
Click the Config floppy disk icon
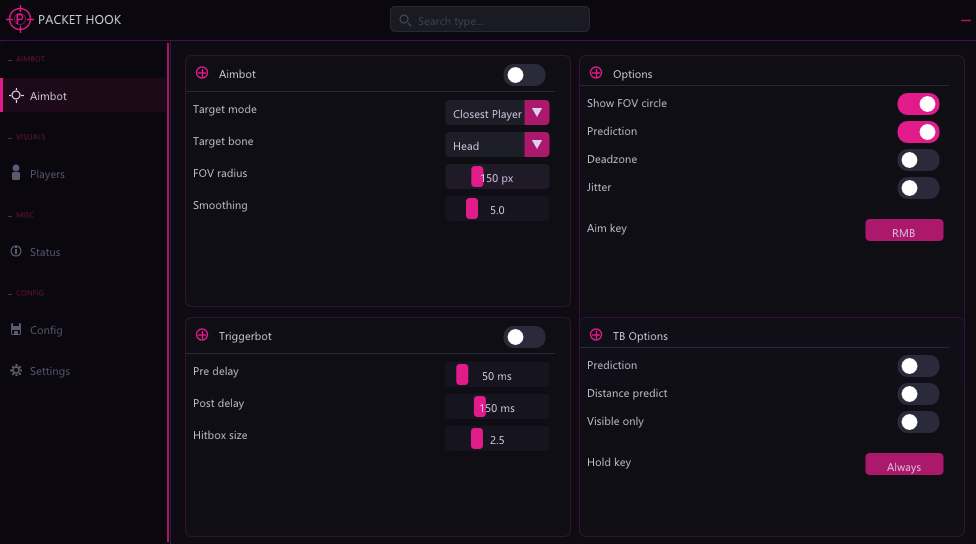pos(16,329)
